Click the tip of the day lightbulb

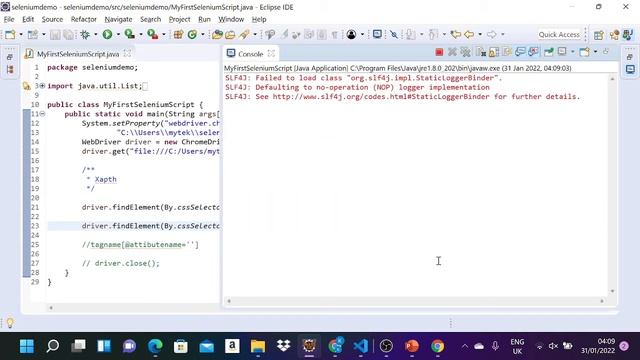click(x=10, y=323)
